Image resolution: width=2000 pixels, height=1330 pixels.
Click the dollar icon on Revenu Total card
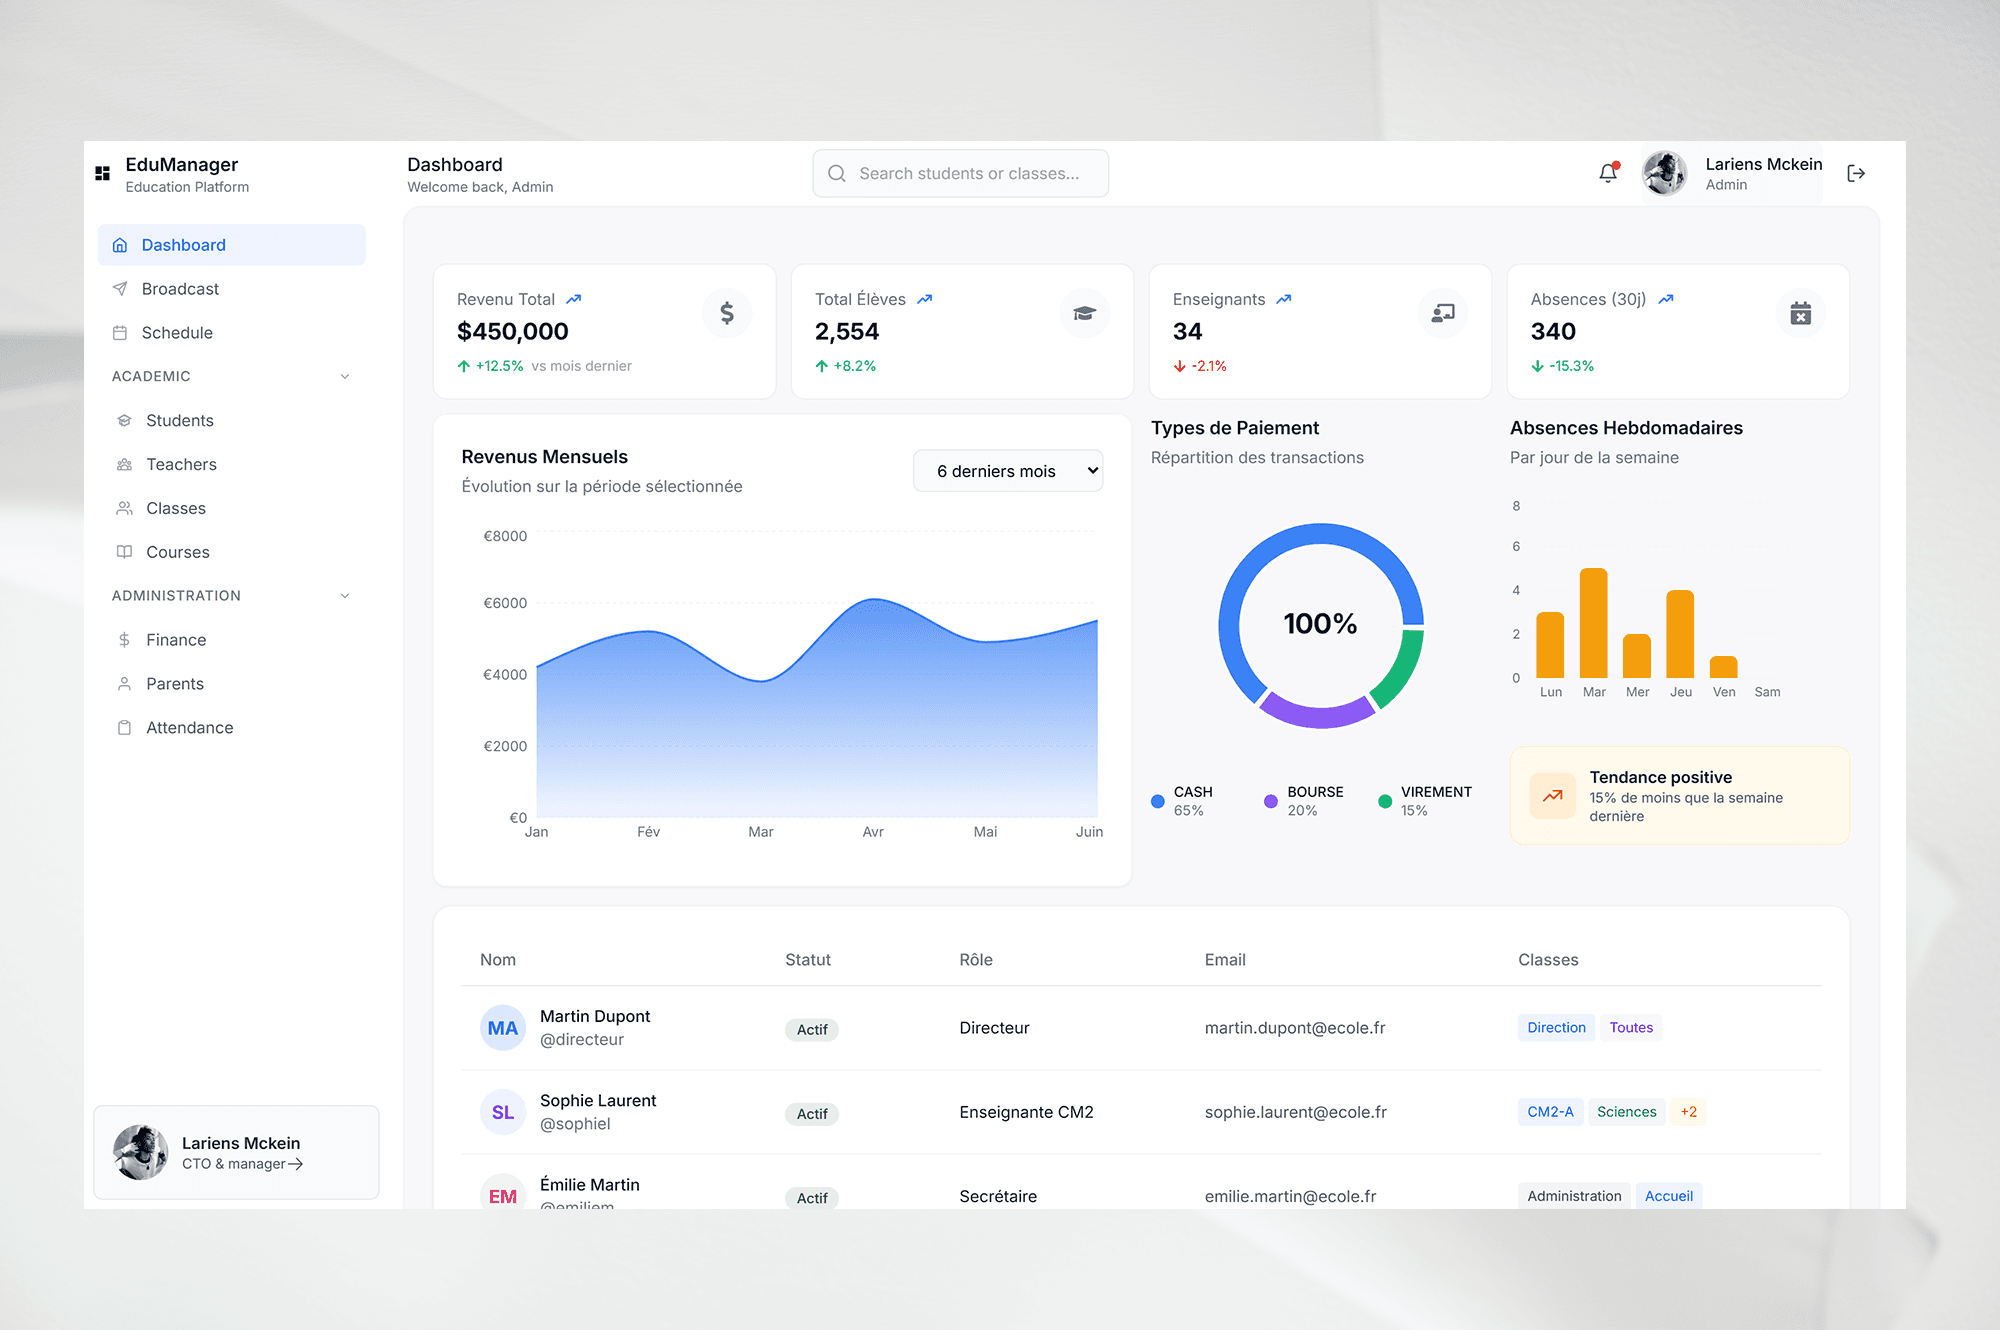tap(727, 313)
